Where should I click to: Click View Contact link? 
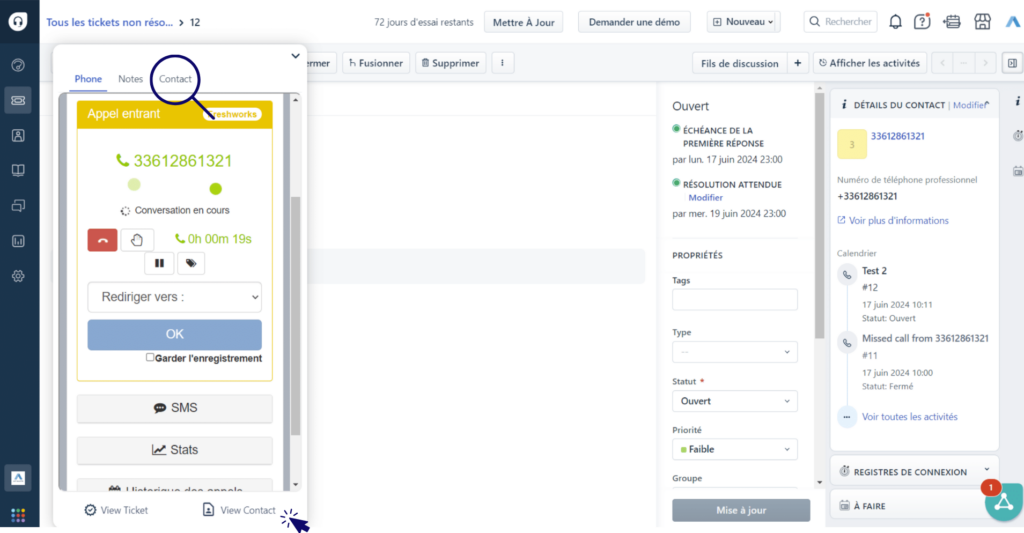point(239,510)
